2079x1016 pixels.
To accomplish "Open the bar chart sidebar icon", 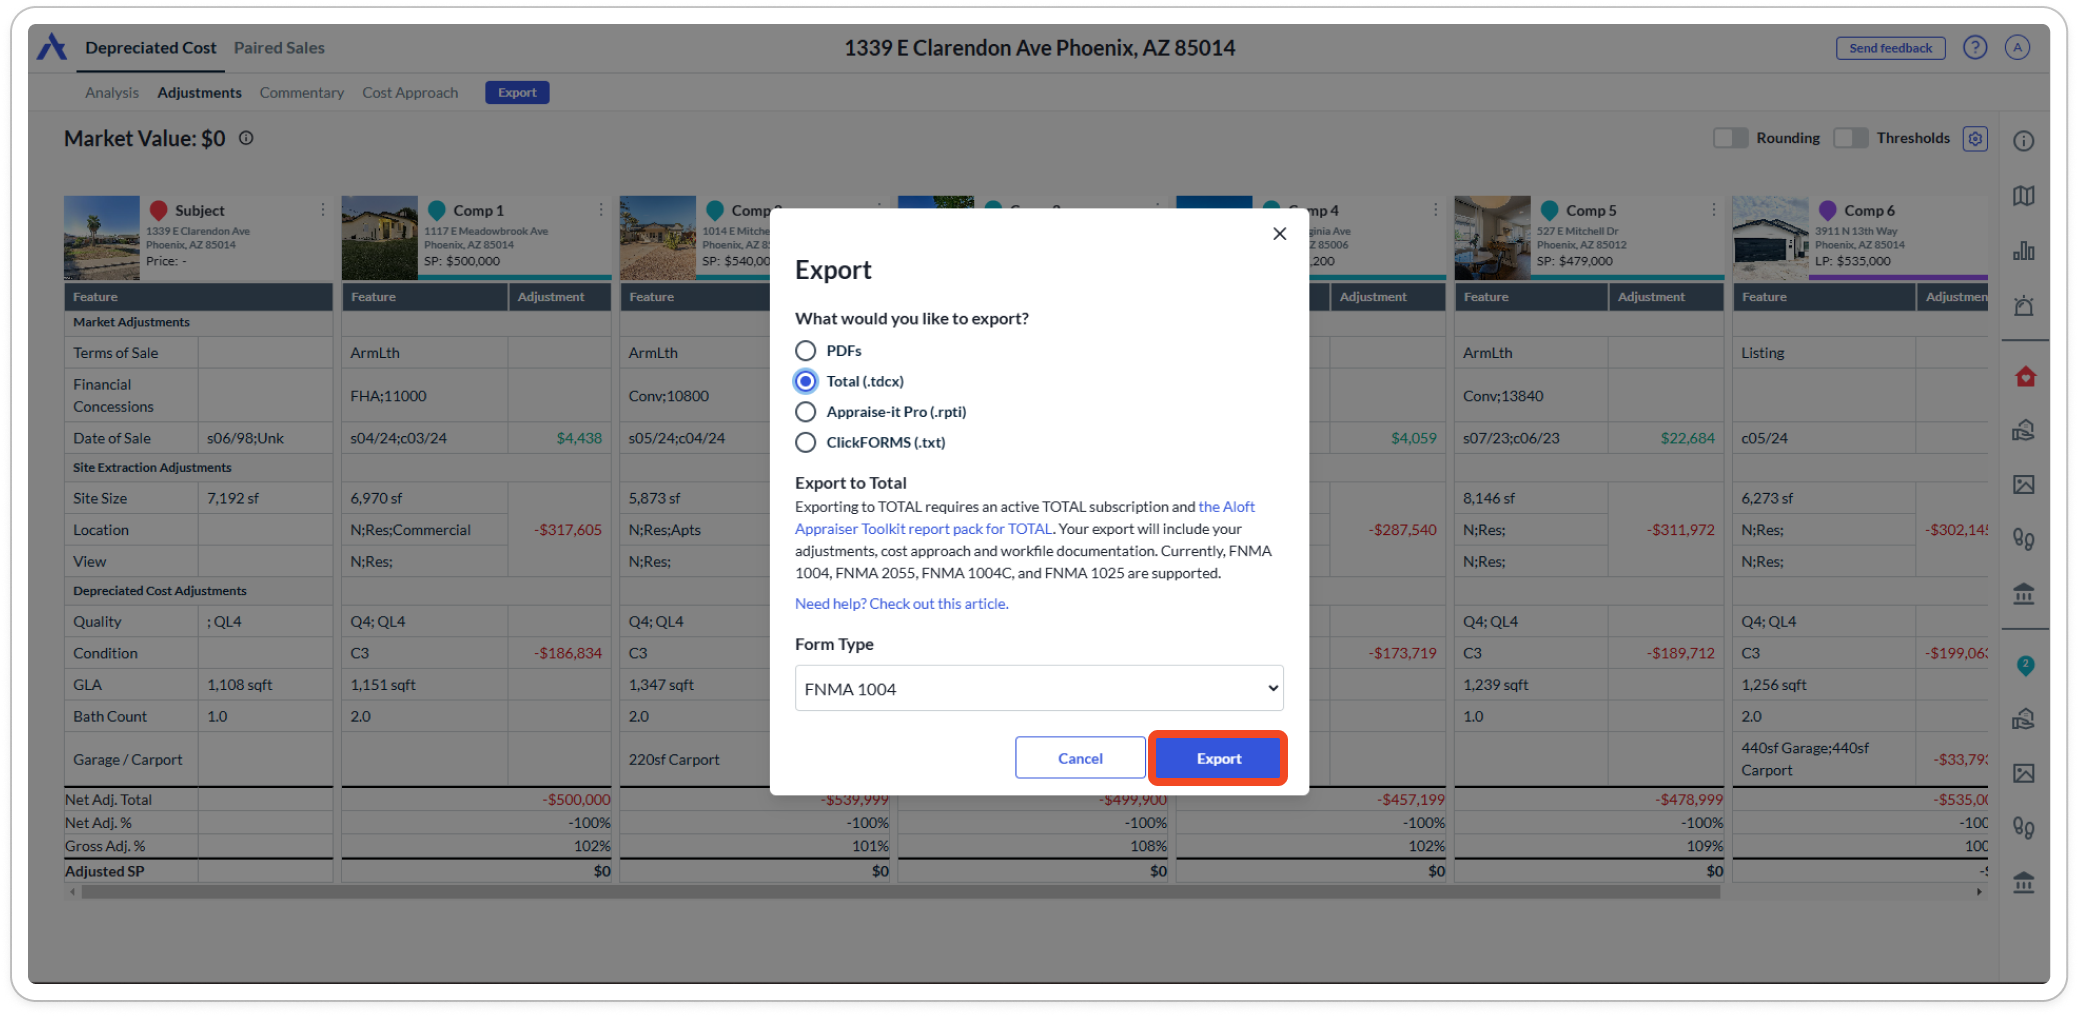I will [x=2023, y=250].
